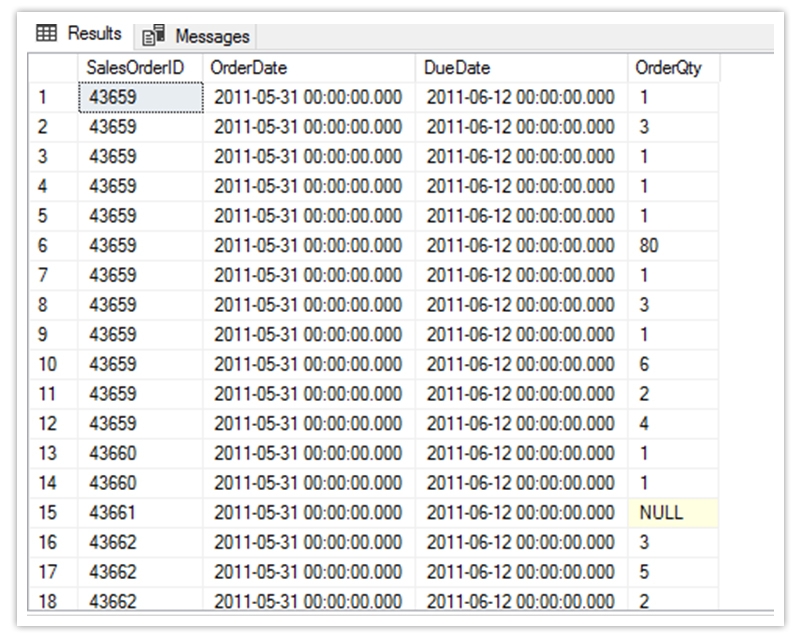Select row header 2
Image resolution: width=800 pixels, height=638 pixels.
(x=53, y=127)
